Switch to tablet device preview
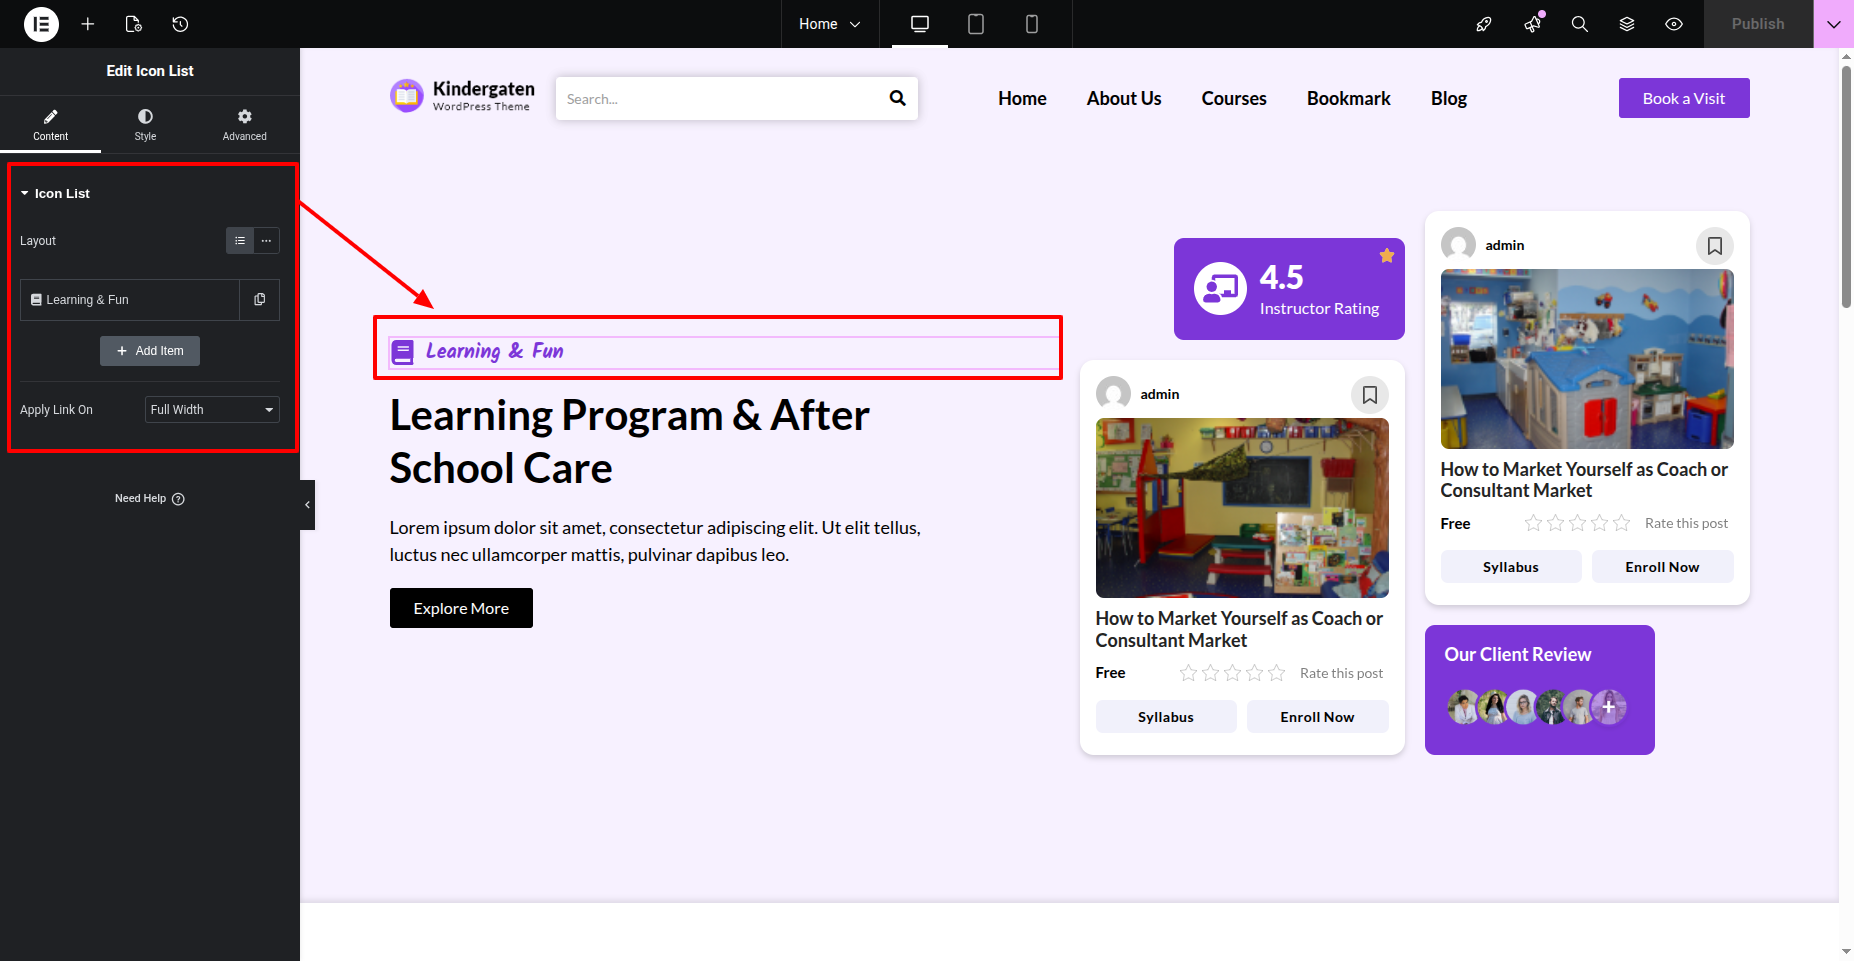 coord(975,24)
